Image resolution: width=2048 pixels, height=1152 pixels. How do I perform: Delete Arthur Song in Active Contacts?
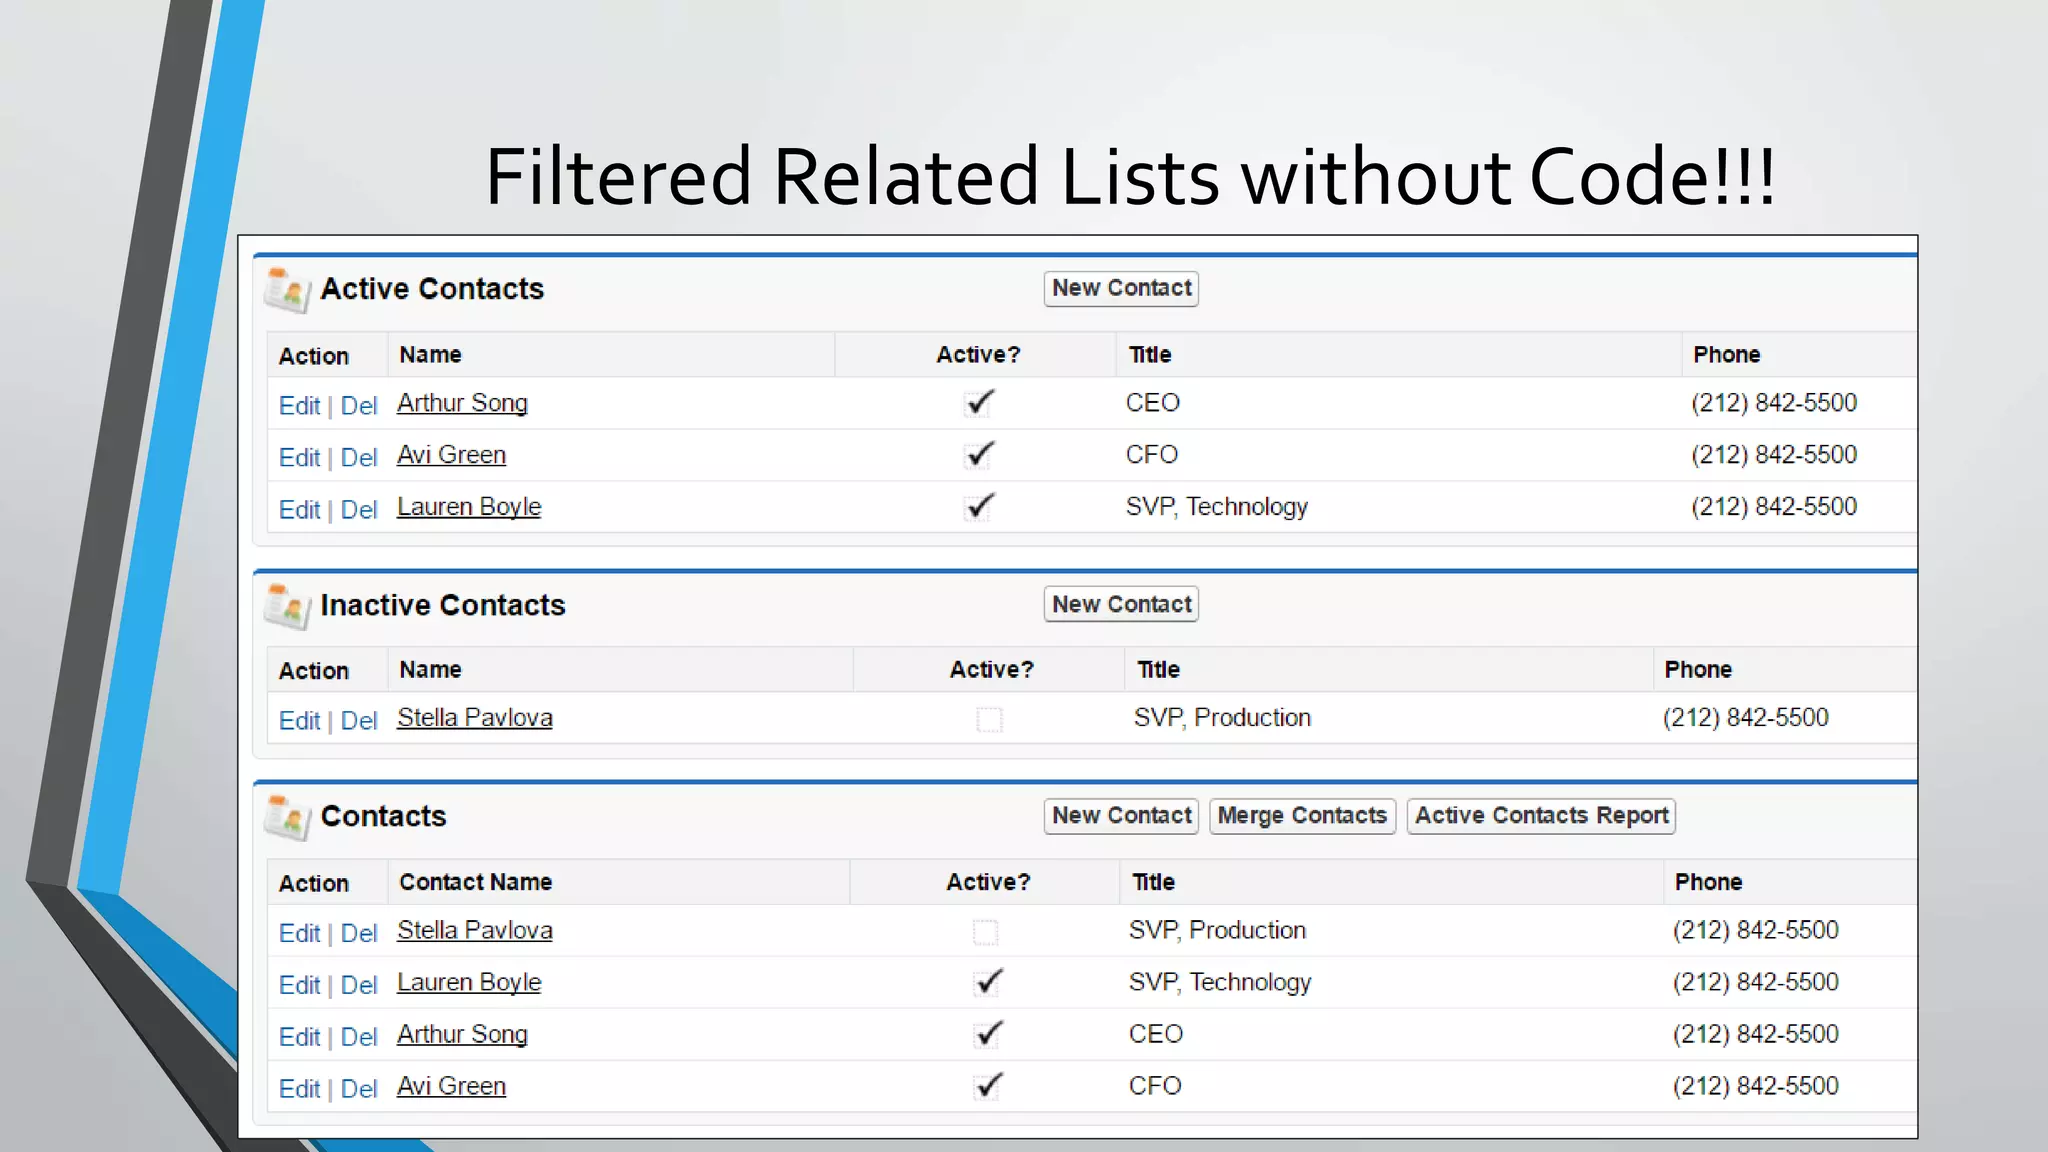(x=358, y=406)
